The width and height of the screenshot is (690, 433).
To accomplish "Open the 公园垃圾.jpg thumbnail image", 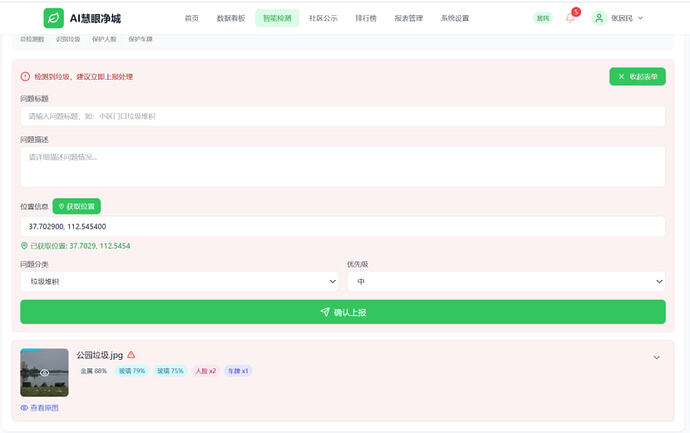I will (x=44, y=373).
